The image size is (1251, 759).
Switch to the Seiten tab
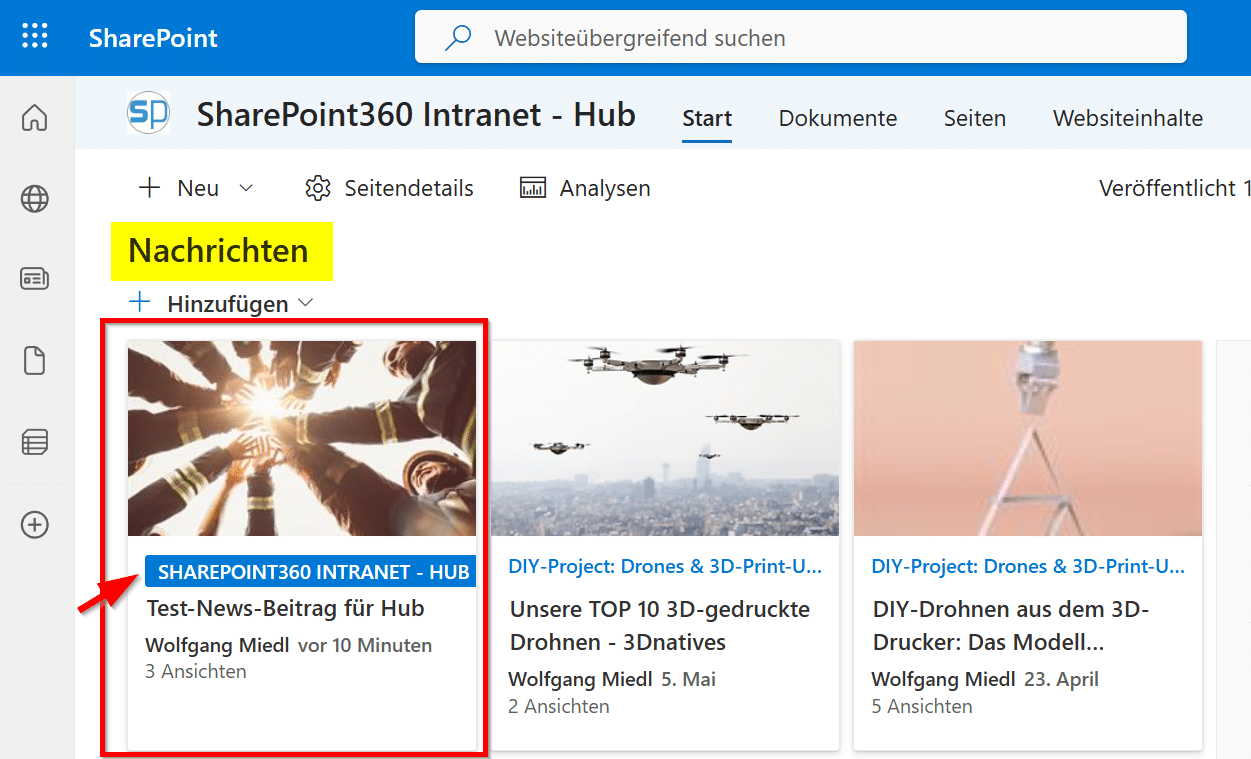(974, 118)
